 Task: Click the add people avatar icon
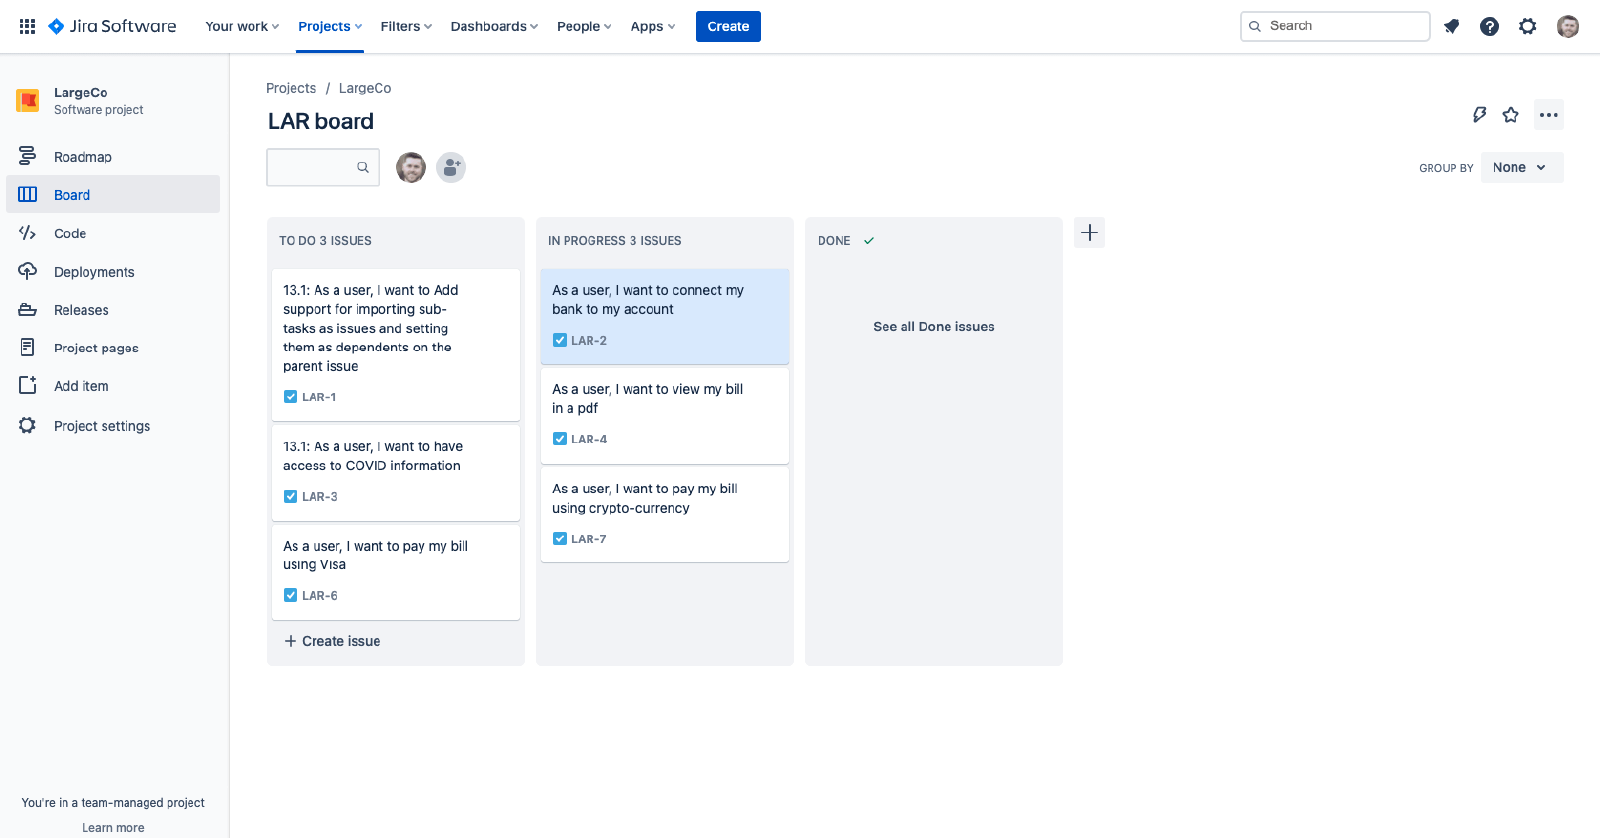pos(451,167)
